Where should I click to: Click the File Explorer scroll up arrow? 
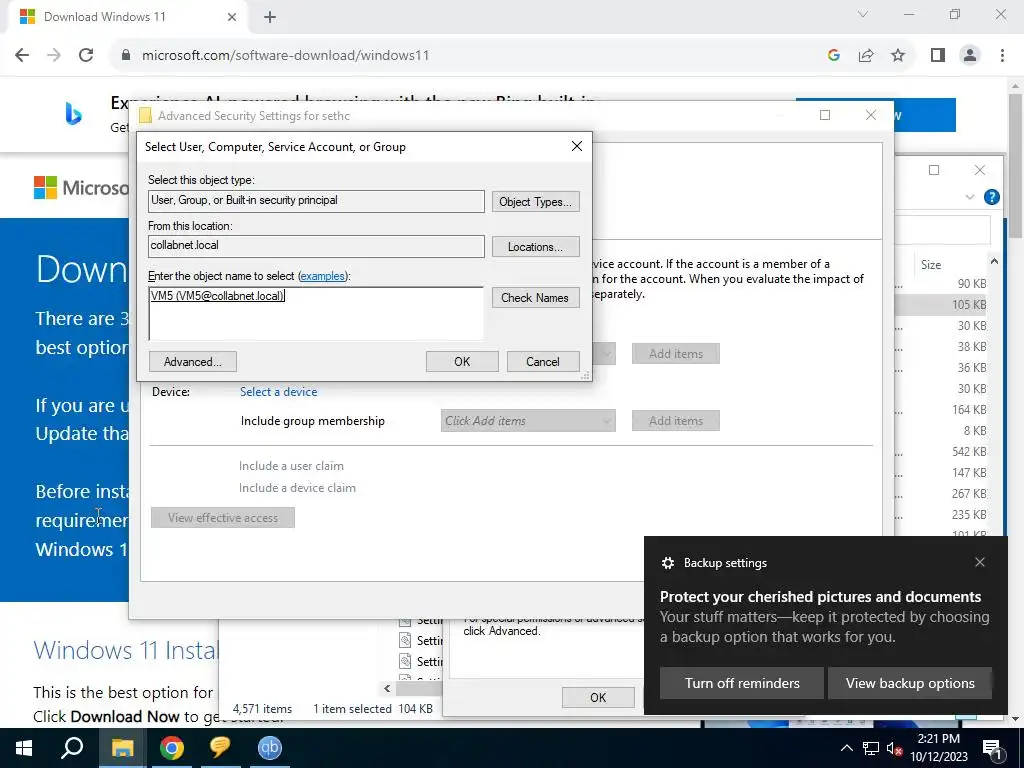click(x=994, y=262)
